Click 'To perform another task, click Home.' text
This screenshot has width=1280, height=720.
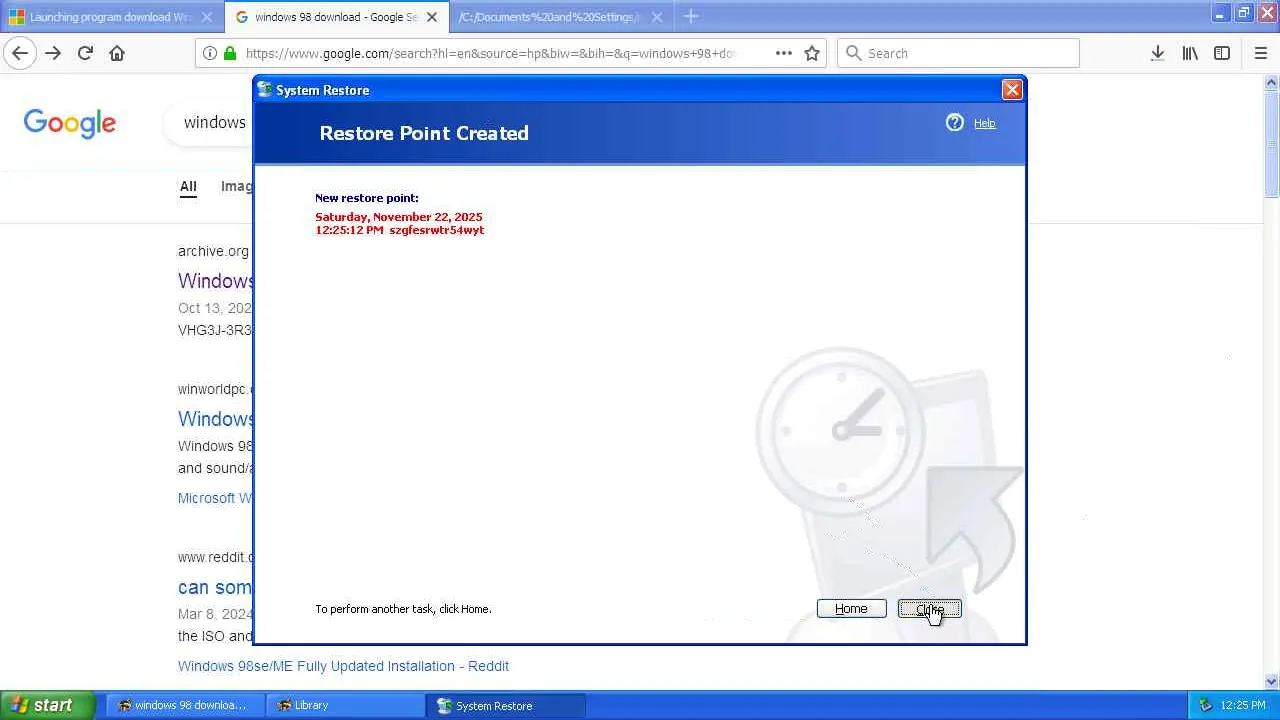(403, 609)
